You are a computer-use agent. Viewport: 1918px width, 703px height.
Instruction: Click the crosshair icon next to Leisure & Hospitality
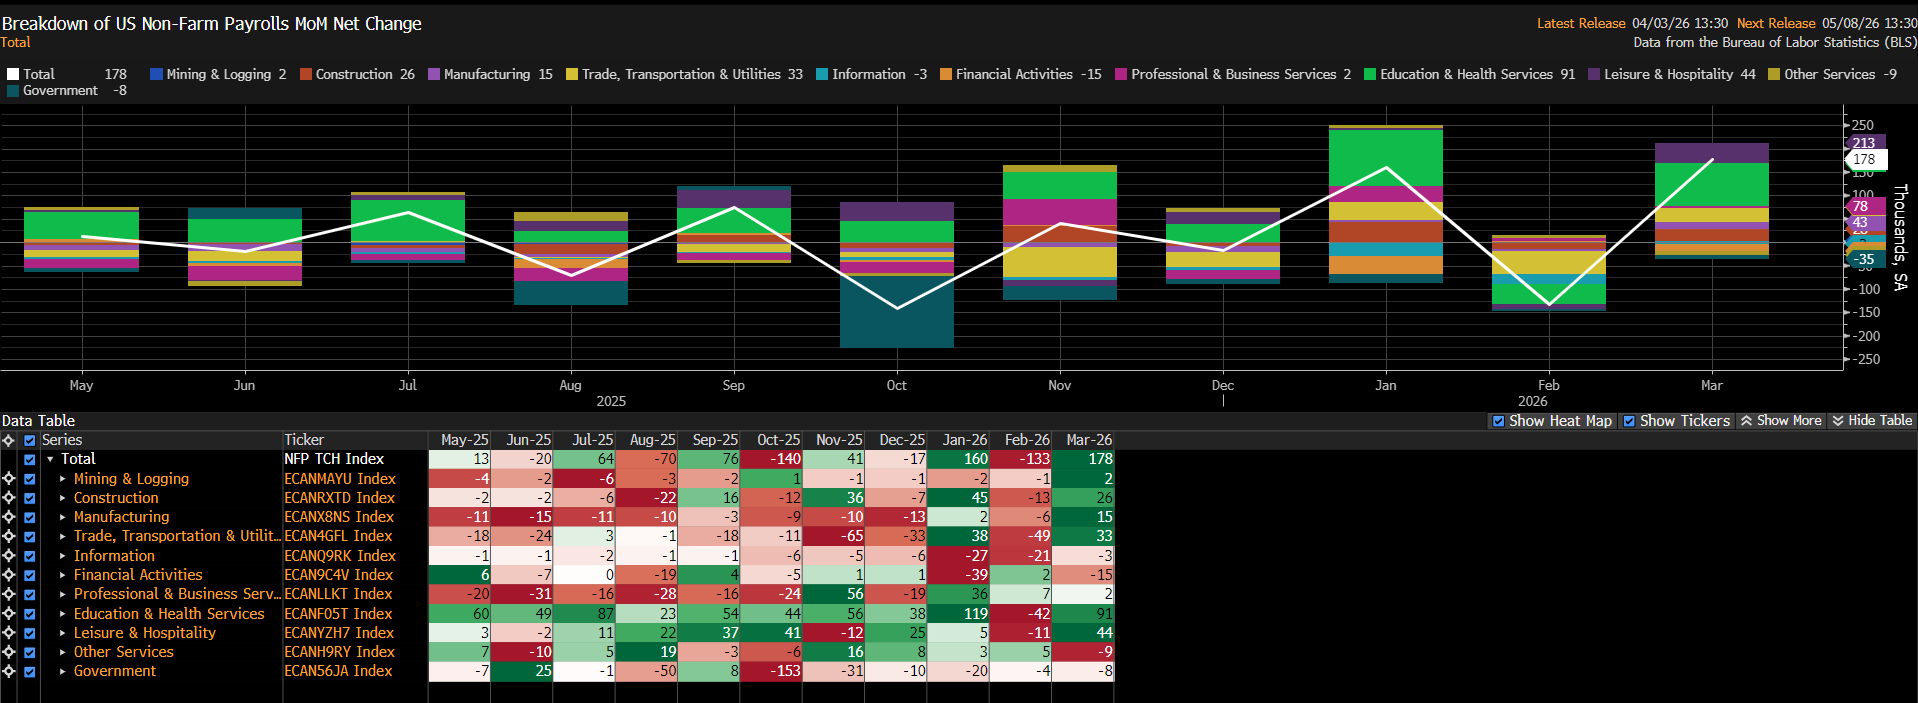coord(9,633)
